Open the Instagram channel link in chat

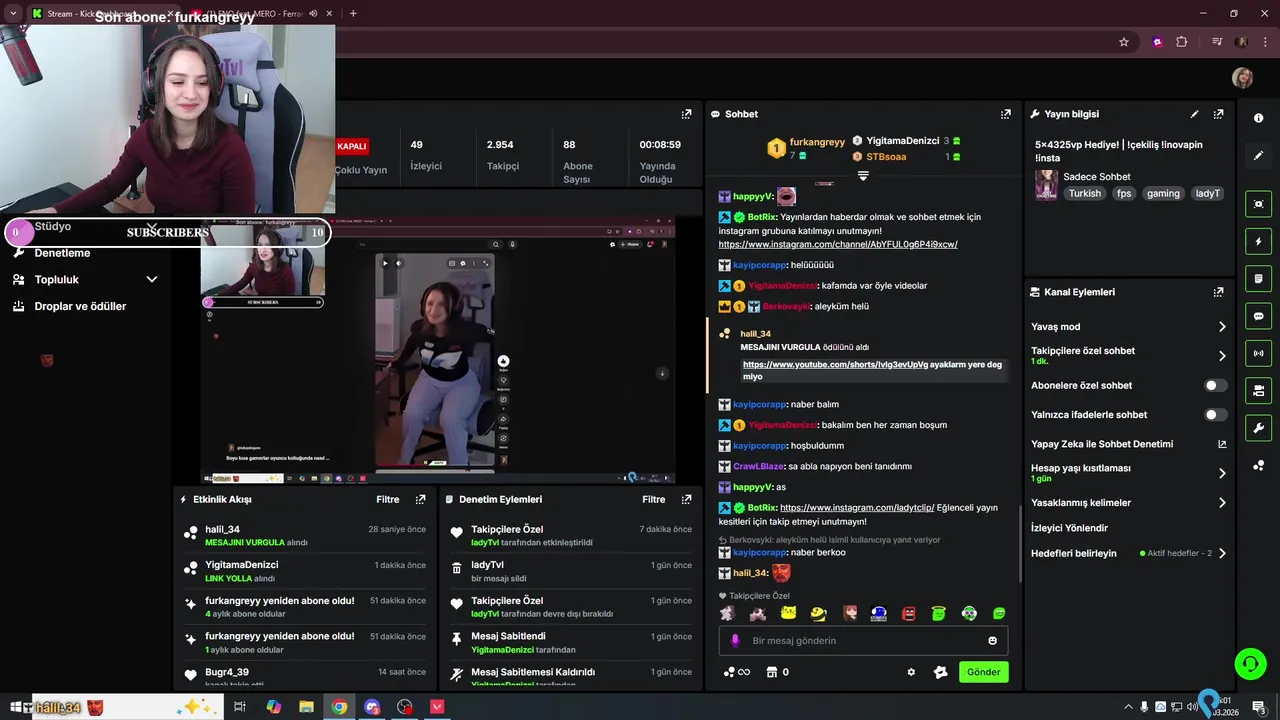pyautogui.click(x=837, y=244)
